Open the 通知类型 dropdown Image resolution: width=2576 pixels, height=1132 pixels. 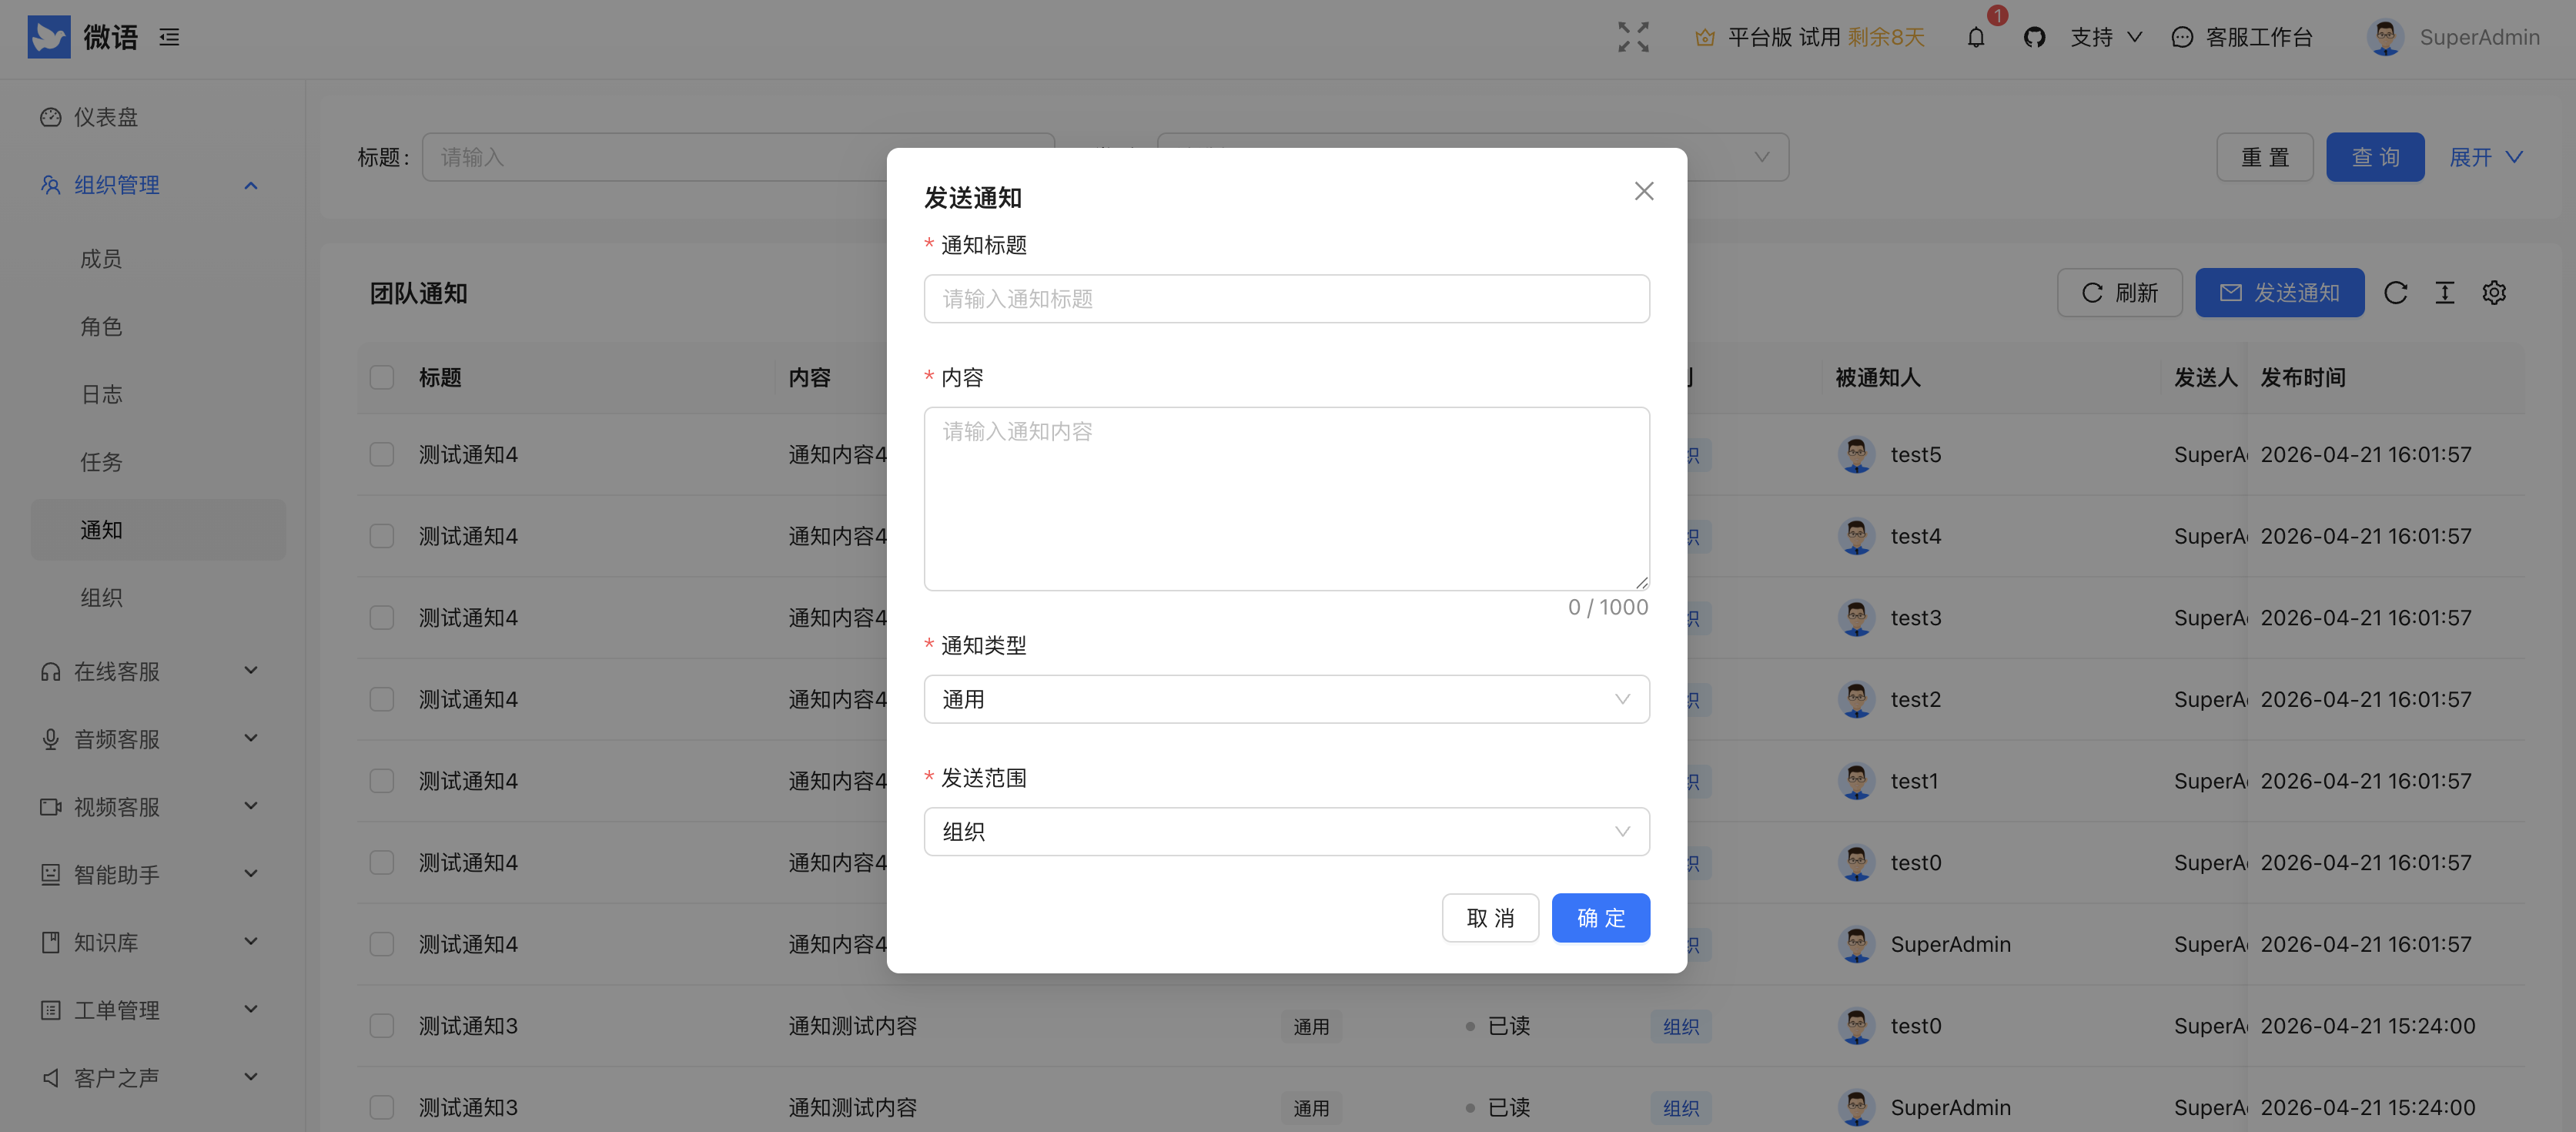point(1286,699)
